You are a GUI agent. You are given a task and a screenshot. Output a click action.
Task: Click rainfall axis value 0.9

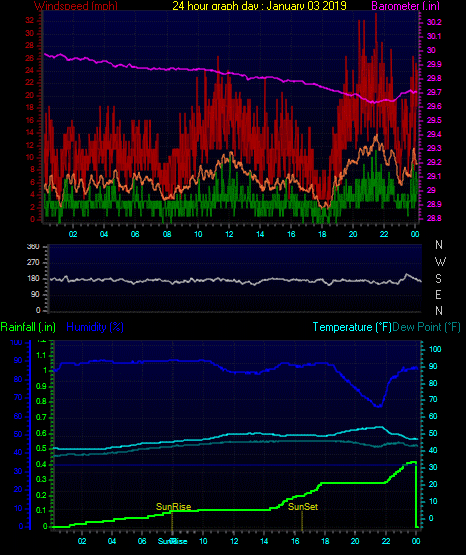click(42, 386)
